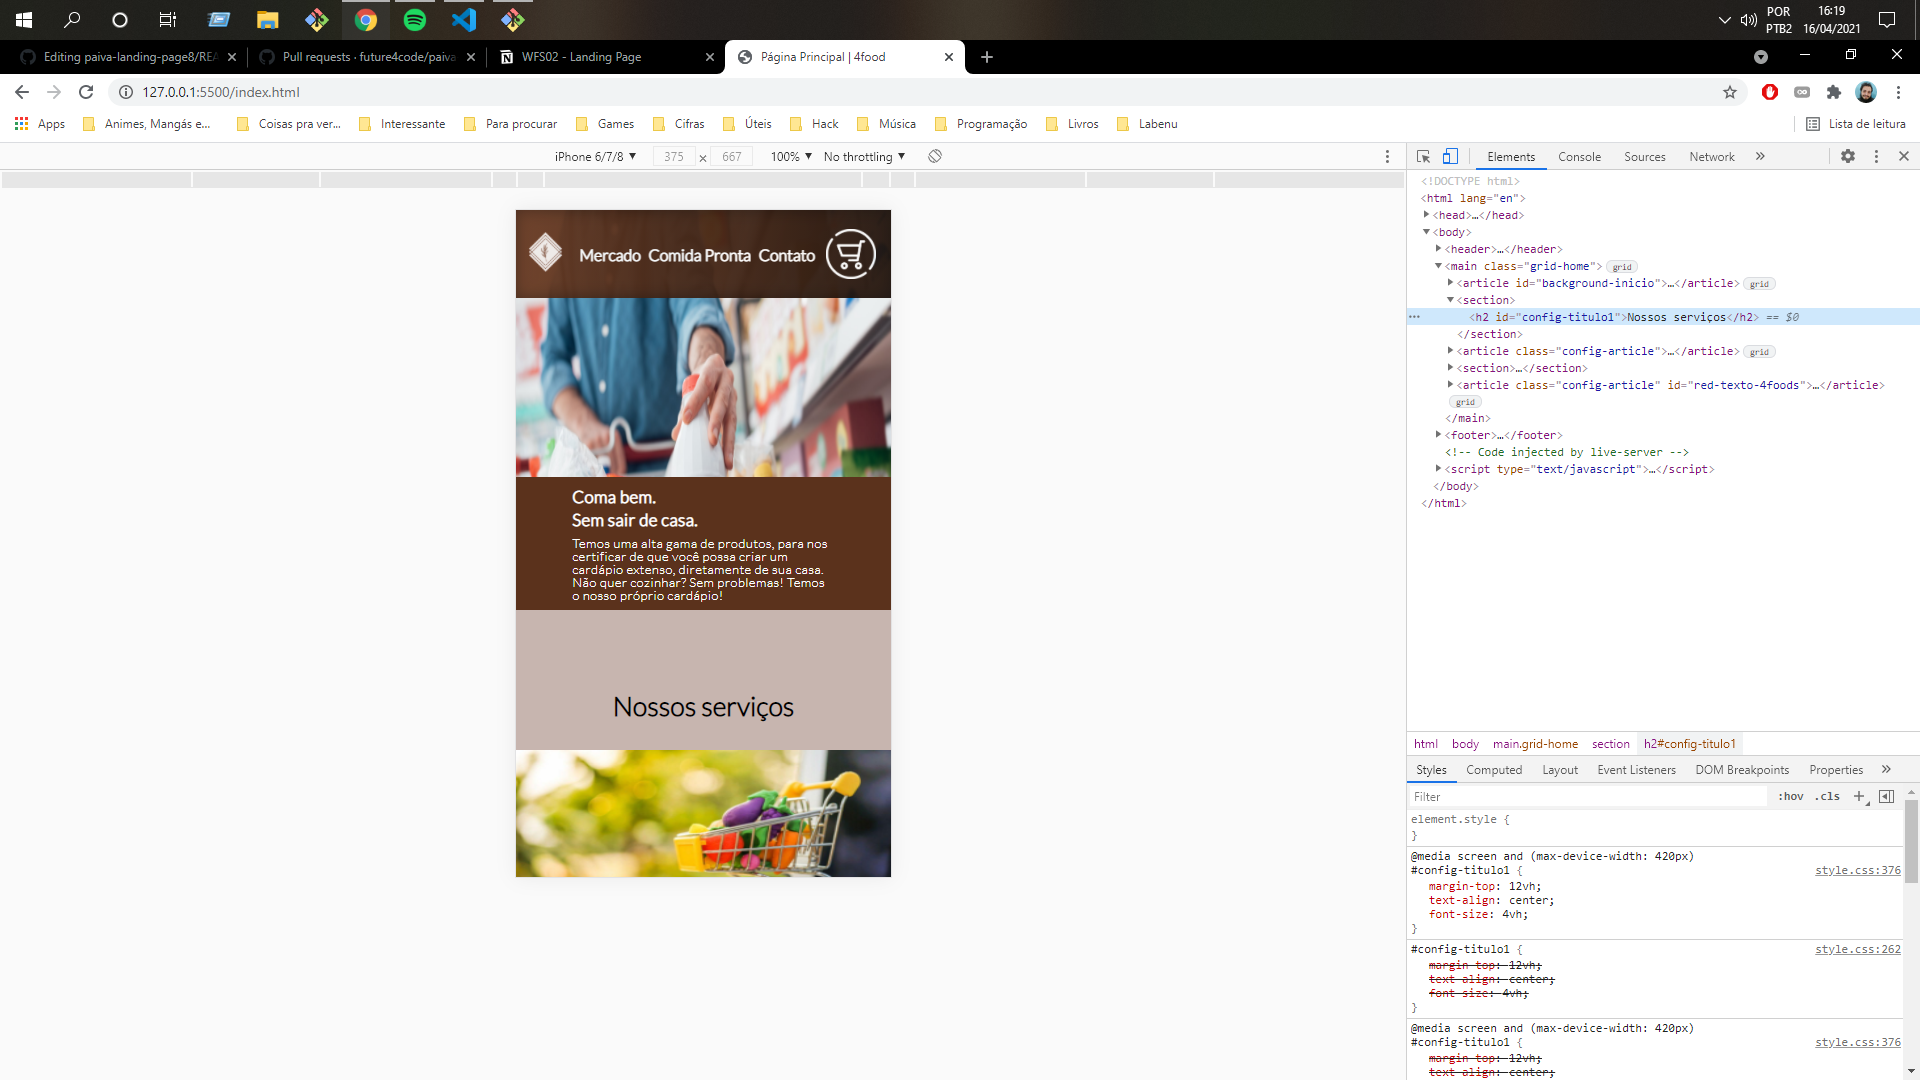The height and width of the screenshot is (1080, 1920).
Task: Open DevTools settings gear
Action: point(1848,157)
